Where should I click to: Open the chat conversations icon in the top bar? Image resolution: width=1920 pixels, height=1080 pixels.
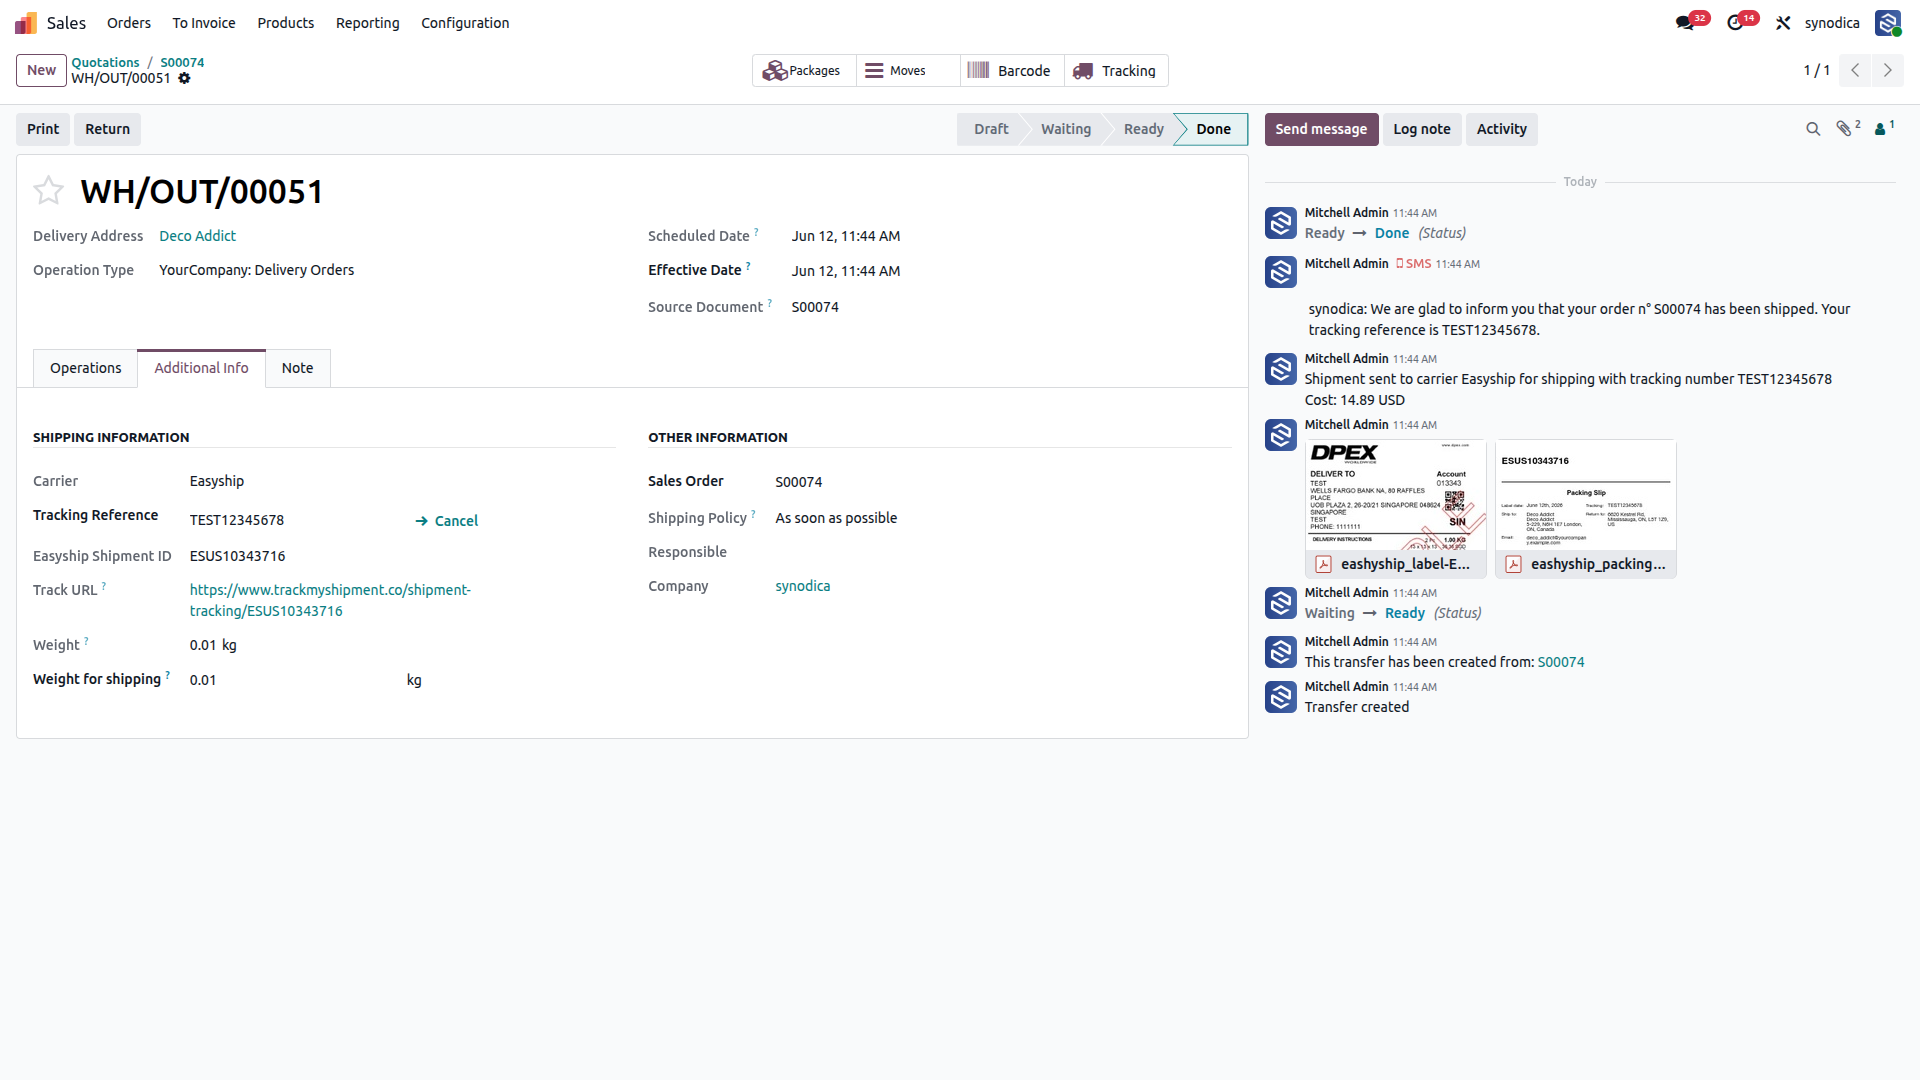(x=1686, y=23)
